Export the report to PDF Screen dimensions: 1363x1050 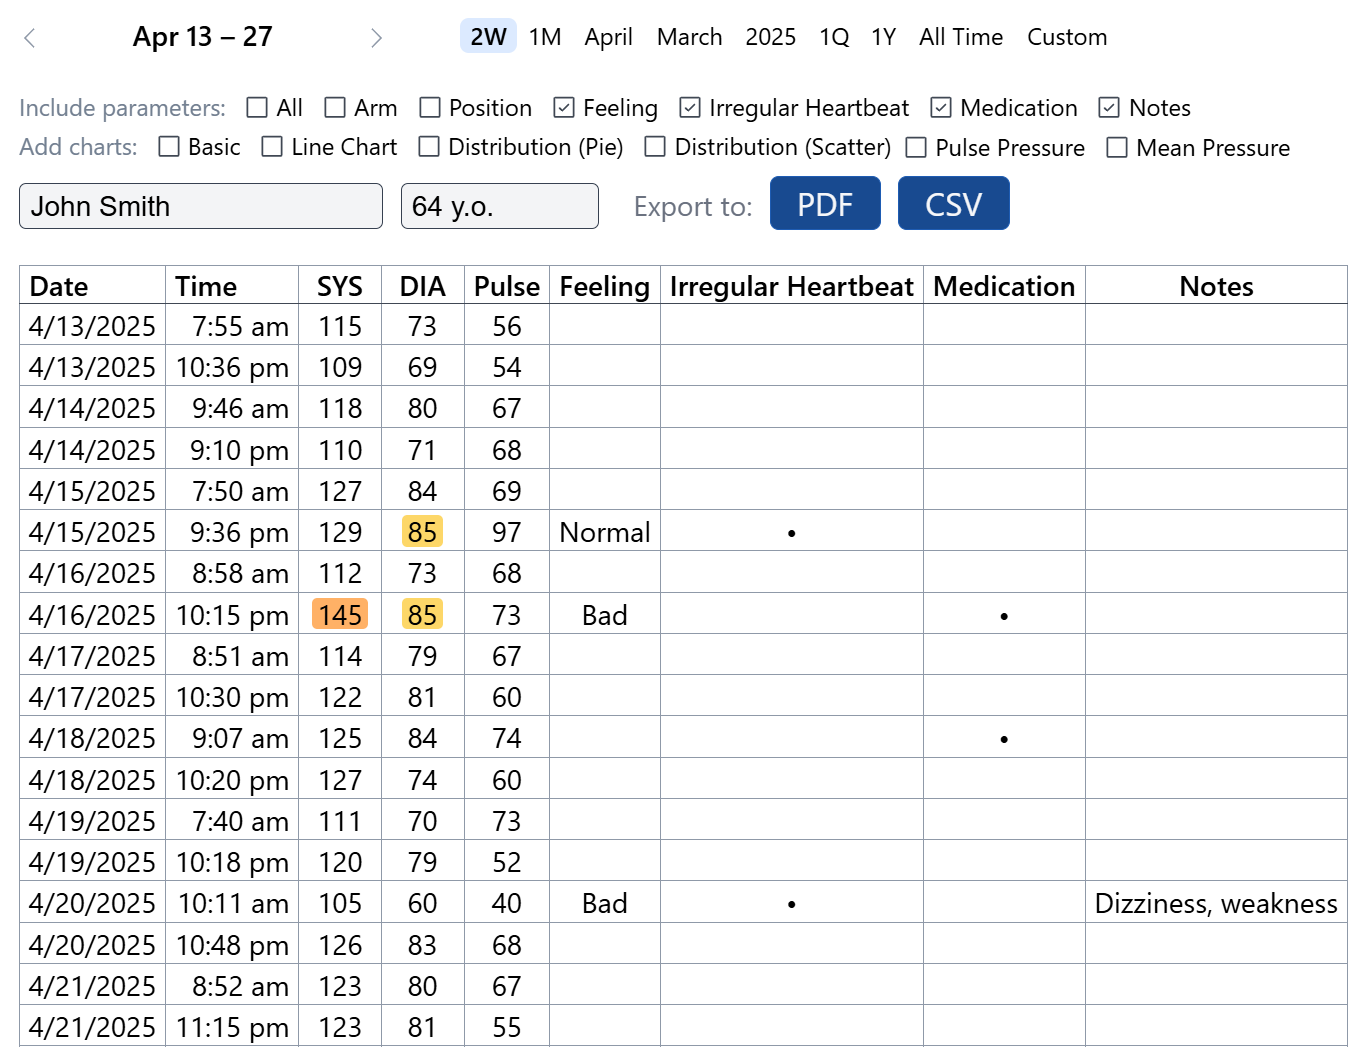pyautogui.click(x=825, y=203)
